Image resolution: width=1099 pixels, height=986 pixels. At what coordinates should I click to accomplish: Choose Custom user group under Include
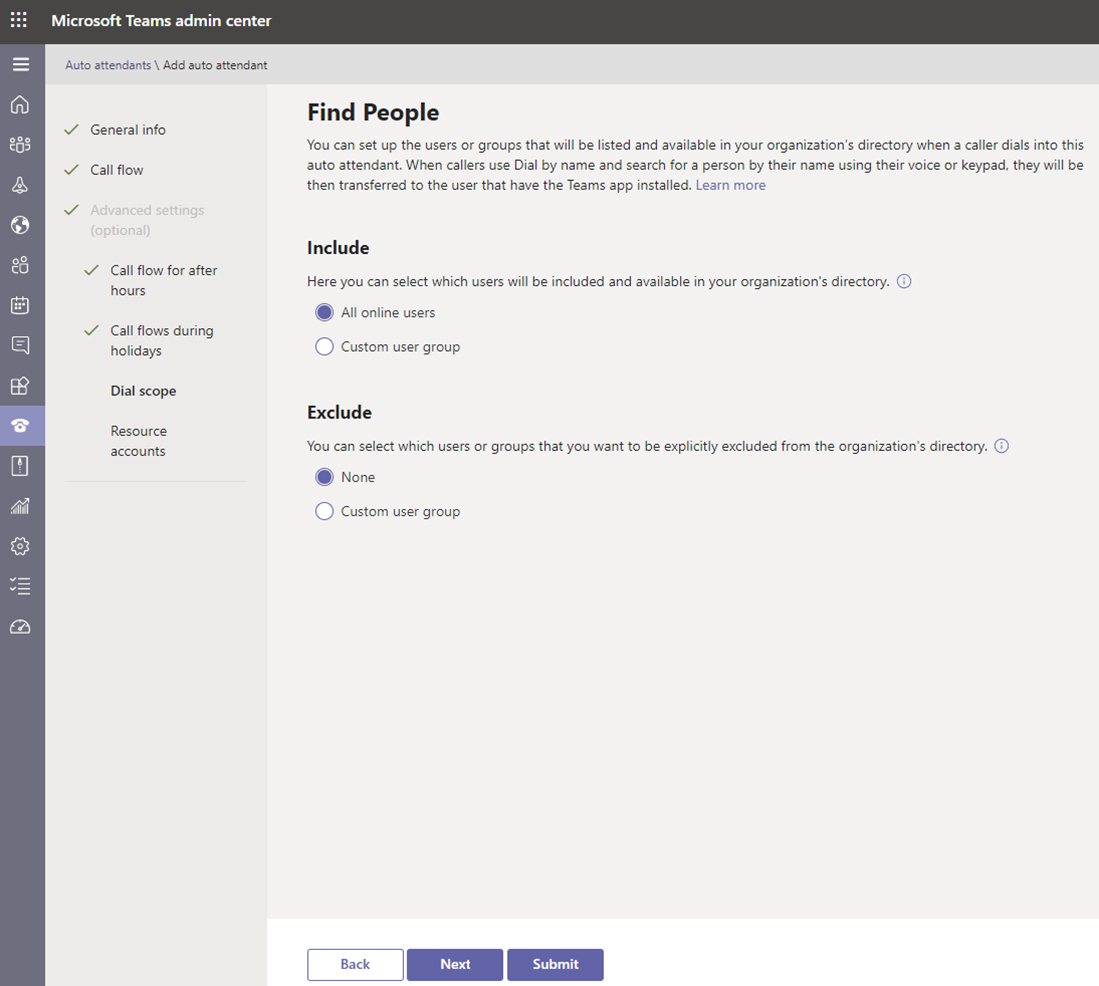click(x=324, y=347)
